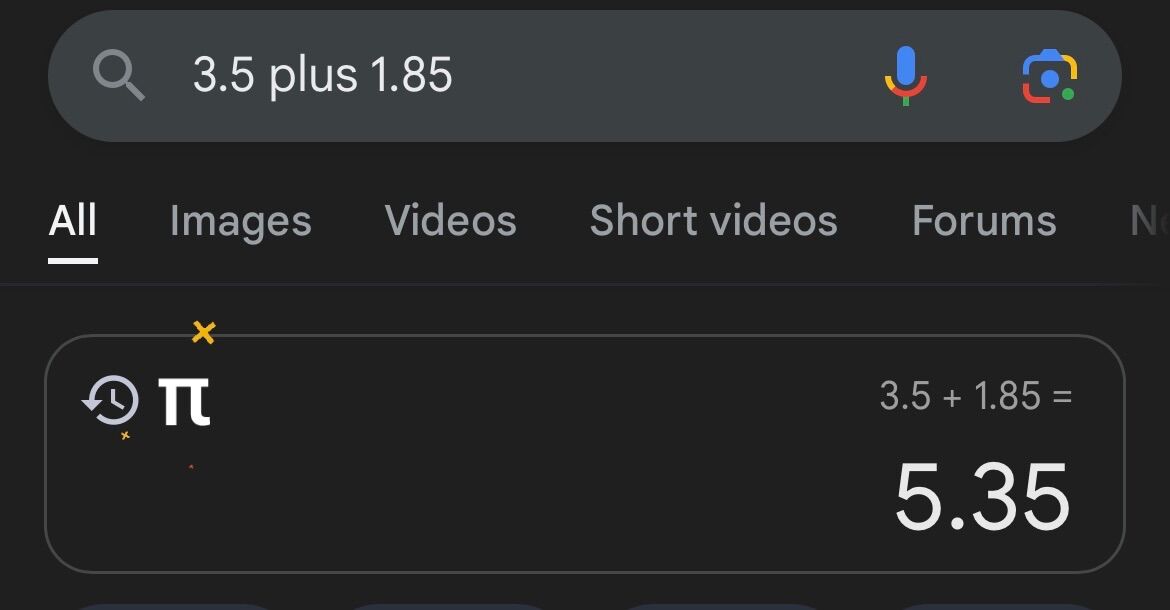Select the partially visible News tab
Screen dimensions: 1170x610
coord(1150,221)
